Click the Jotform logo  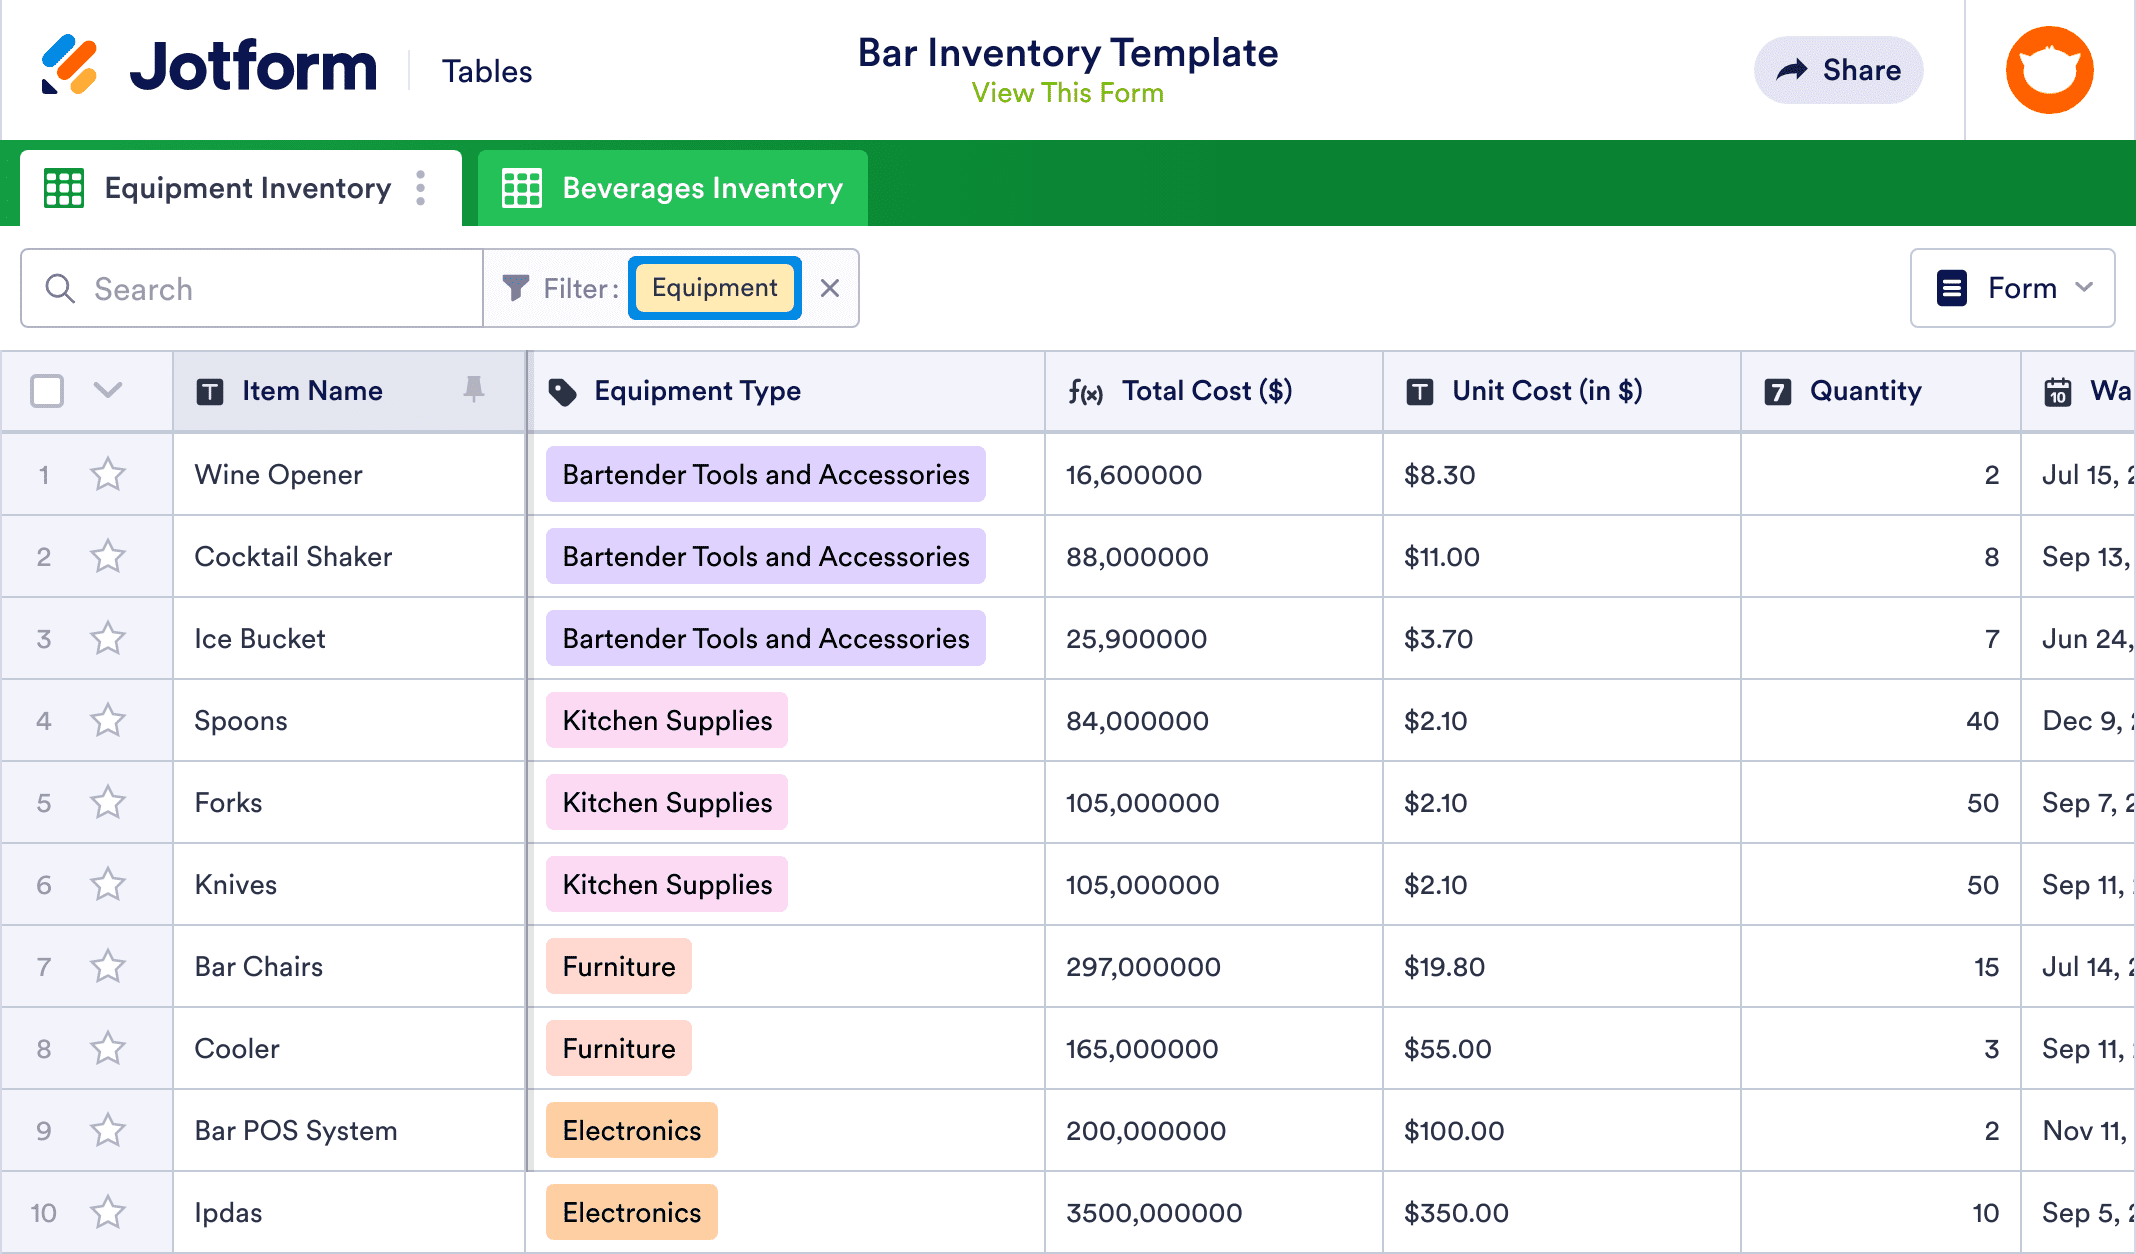pyautogui.click(x=210, y=66)
